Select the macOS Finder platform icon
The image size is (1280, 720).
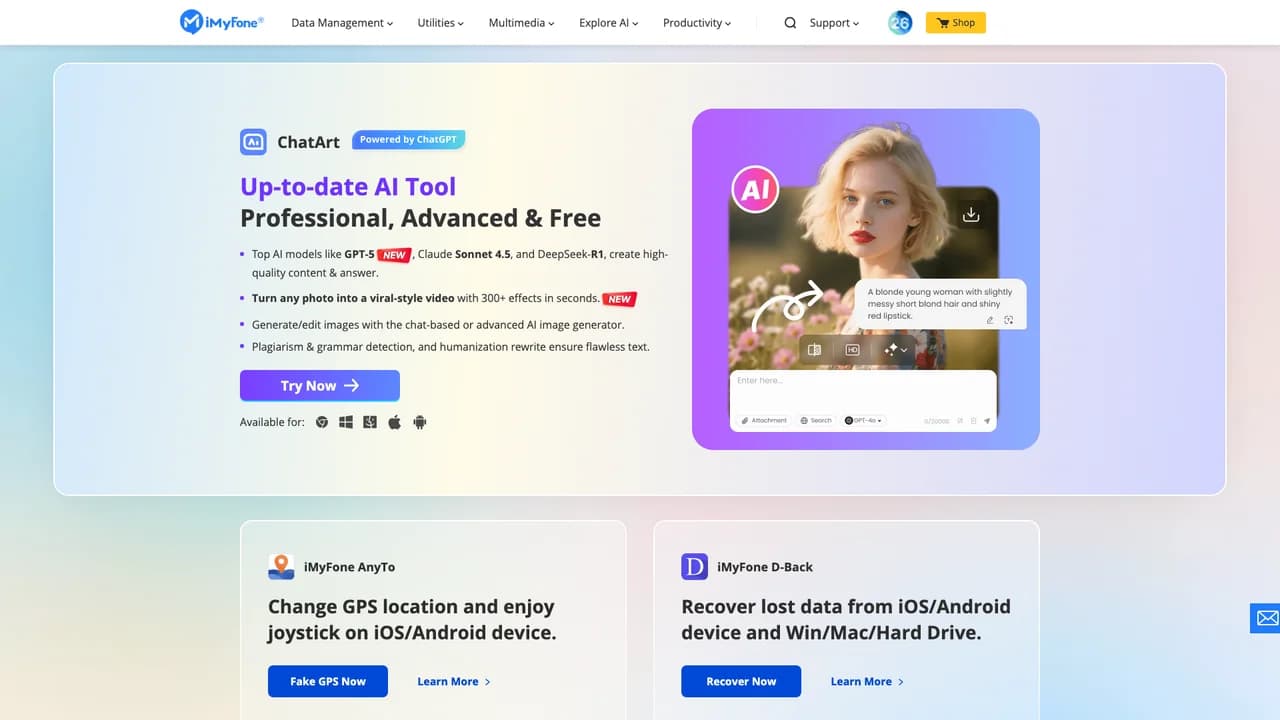coord(370,422)
